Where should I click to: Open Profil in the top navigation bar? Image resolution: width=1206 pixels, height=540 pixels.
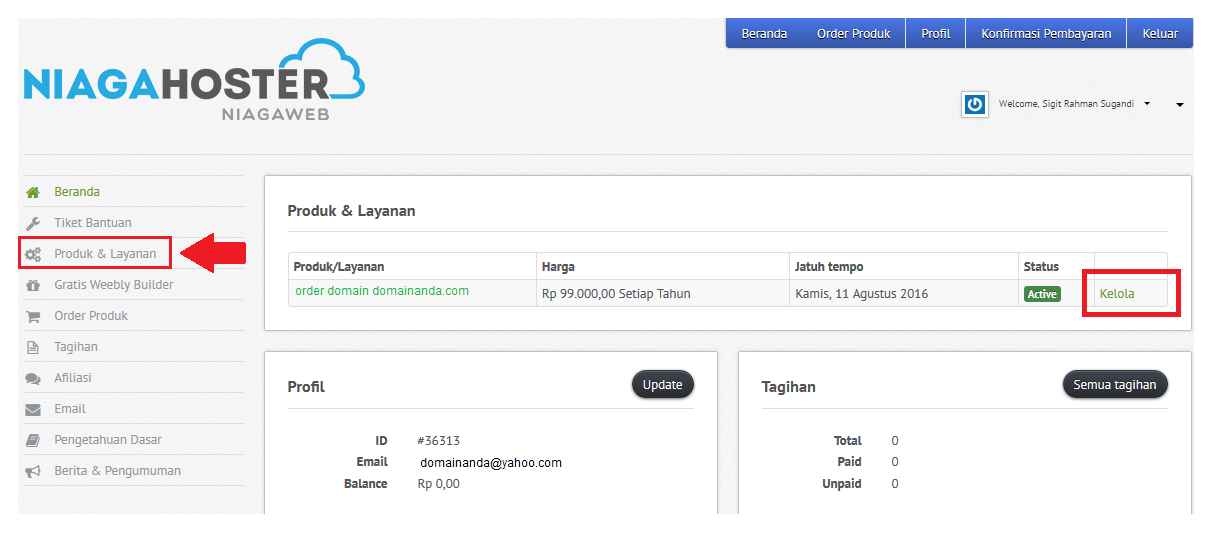click(x=936, y=33)
